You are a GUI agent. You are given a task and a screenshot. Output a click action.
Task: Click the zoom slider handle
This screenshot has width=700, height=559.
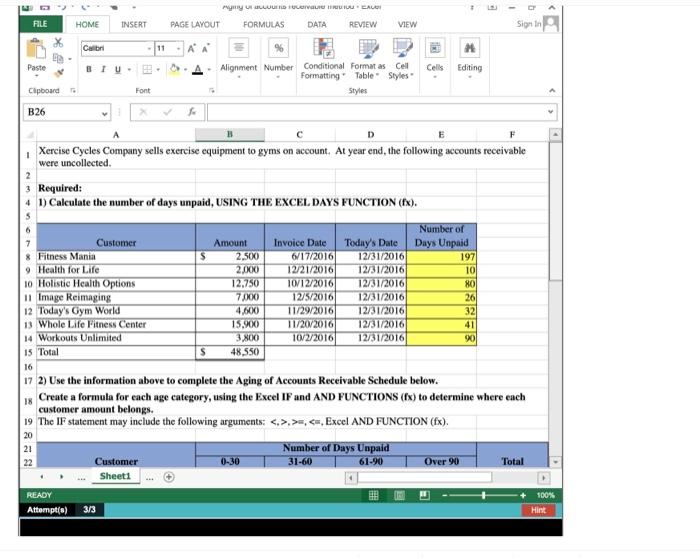click(x=483, y=496)
